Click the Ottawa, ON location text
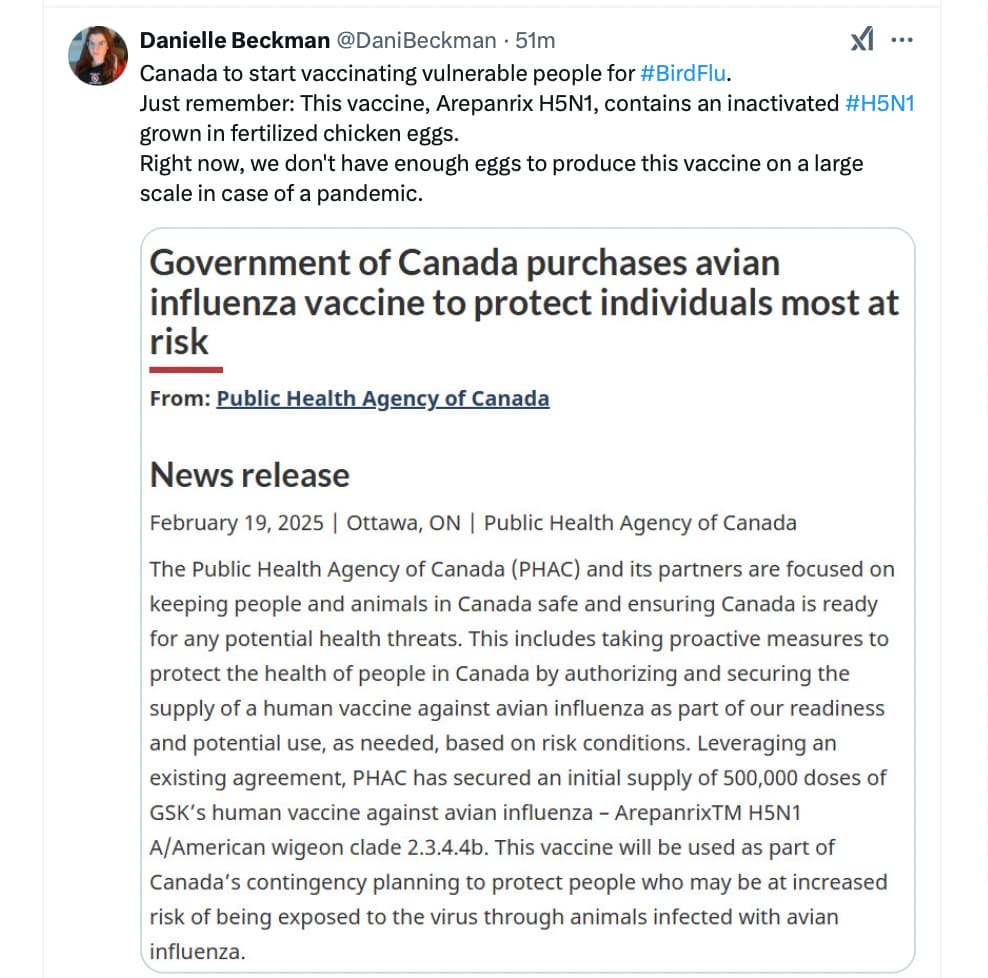This screenshot has width=988, height=978. point(403,523)
